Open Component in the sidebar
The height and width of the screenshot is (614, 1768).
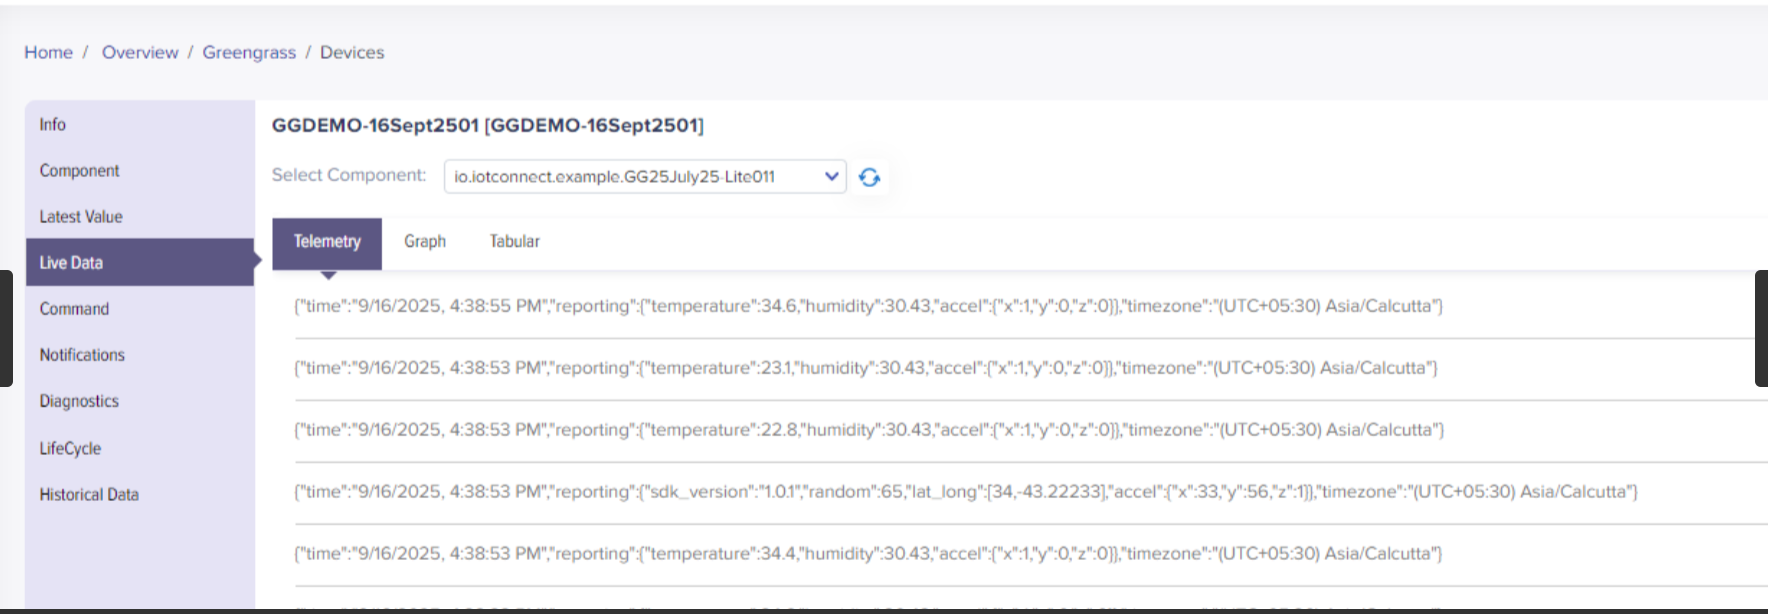(x=79, y=171)
